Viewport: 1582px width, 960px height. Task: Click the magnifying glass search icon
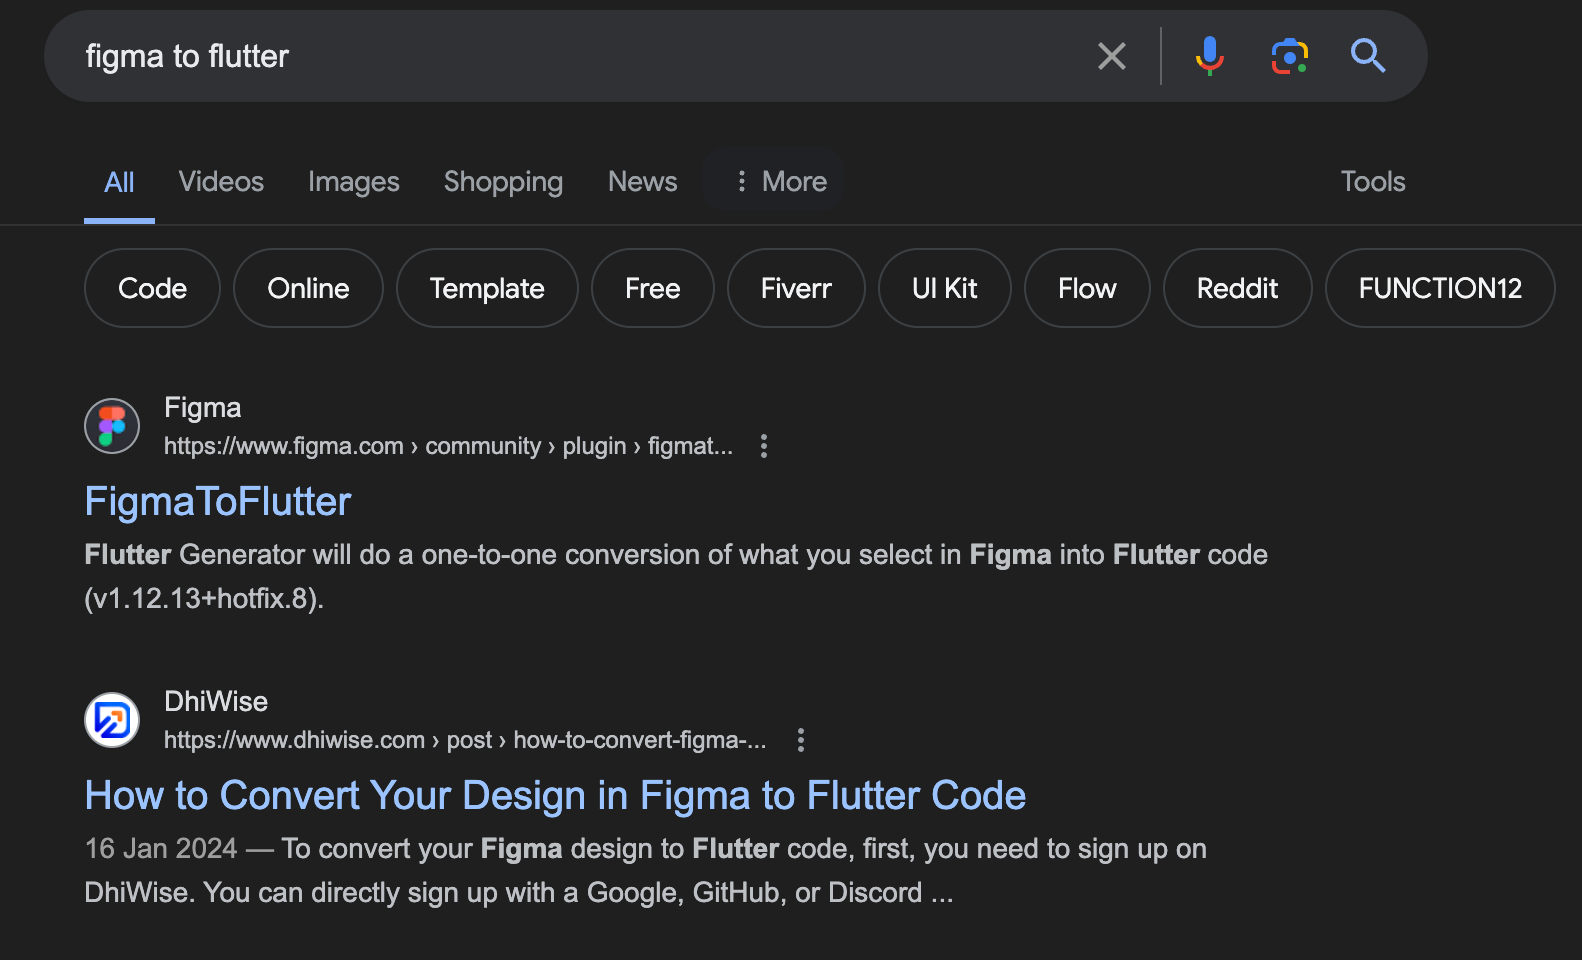[1367, 56]
